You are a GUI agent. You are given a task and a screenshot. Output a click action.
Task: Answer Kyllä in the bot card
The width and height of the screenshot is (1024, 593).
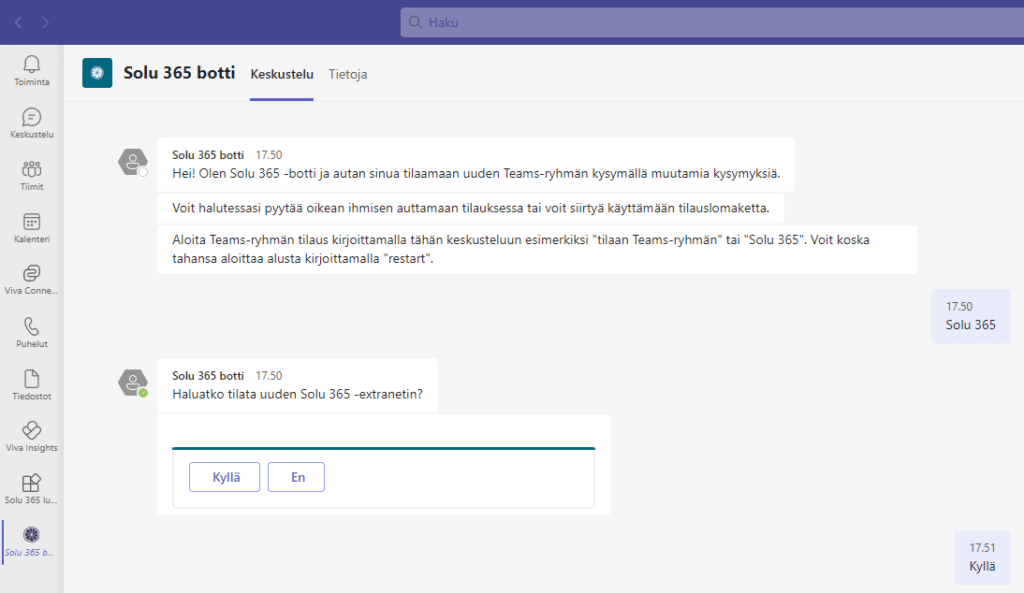click(x=224, y=477)
